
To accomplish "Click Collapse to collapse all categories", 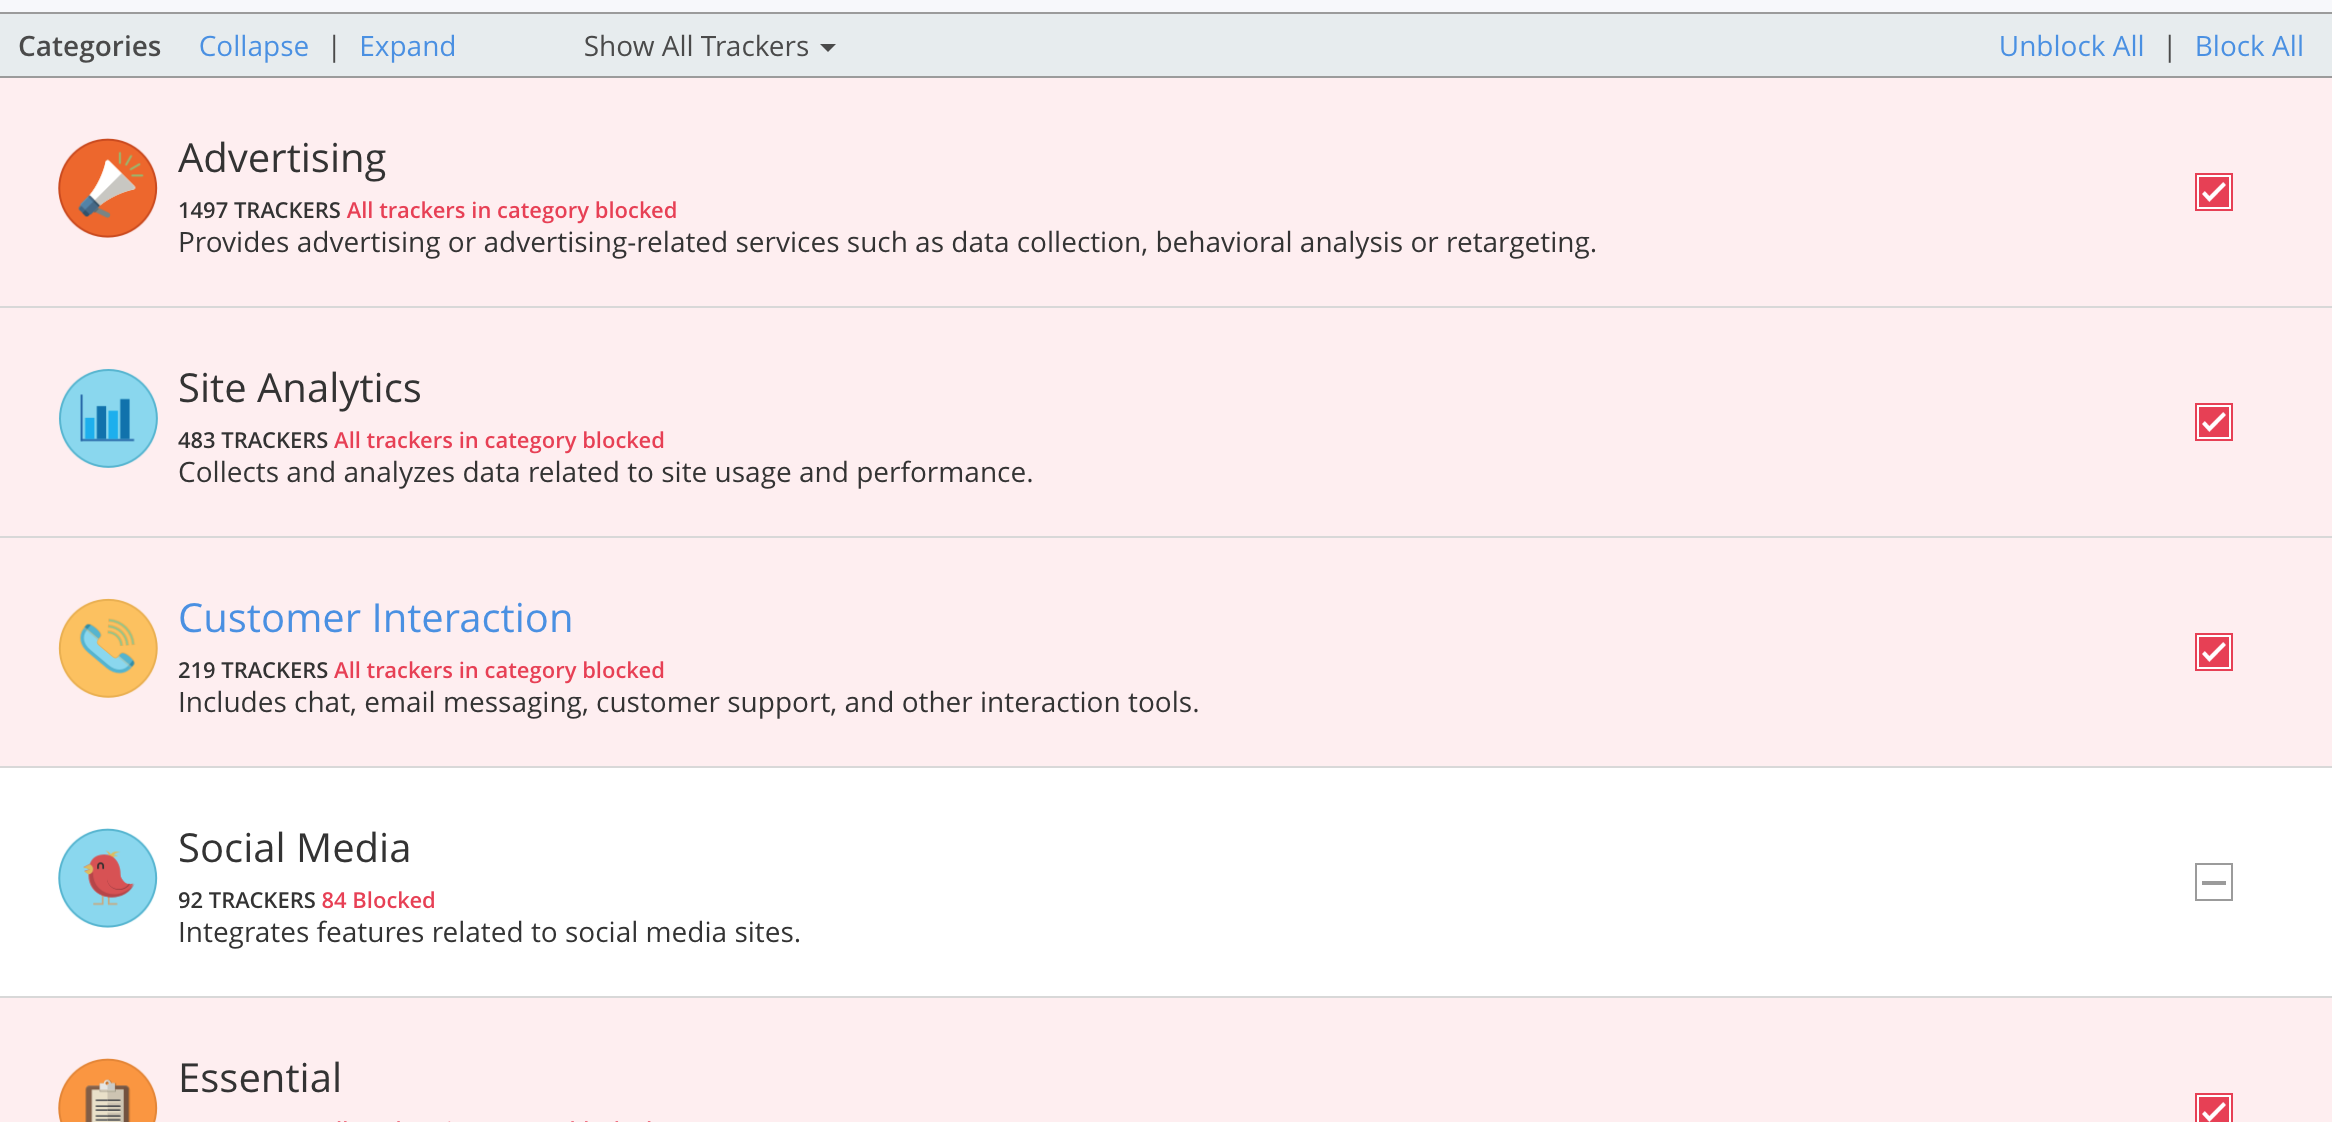I will pos(253,46).
